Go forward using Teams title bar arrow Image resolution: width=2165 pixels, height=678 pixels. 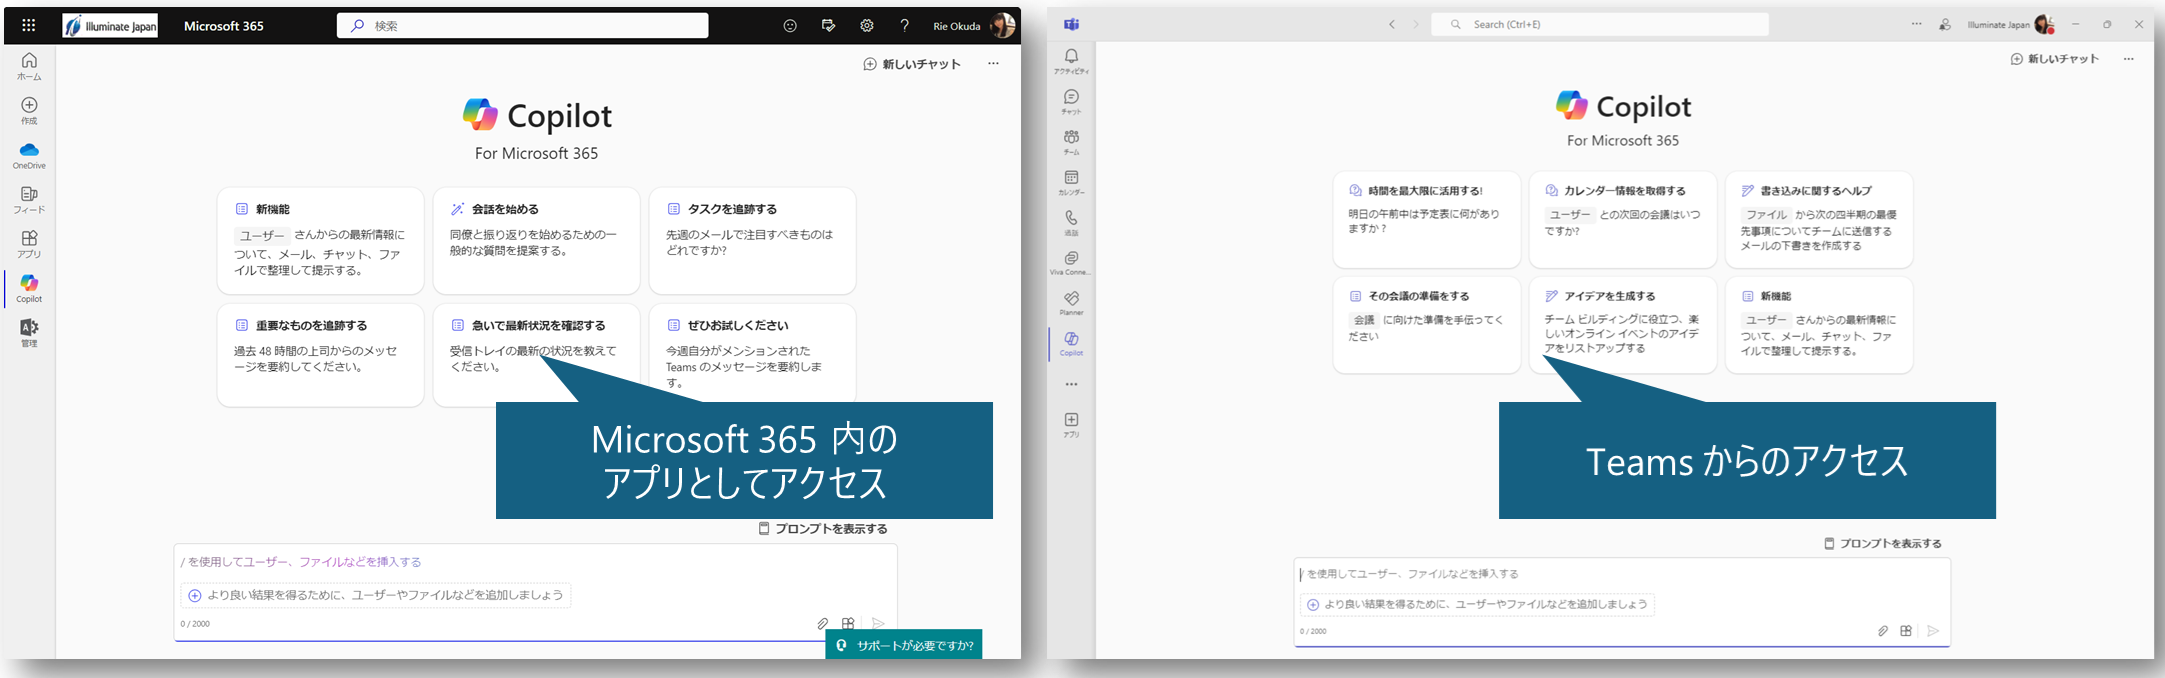[x=1416, y=24]
